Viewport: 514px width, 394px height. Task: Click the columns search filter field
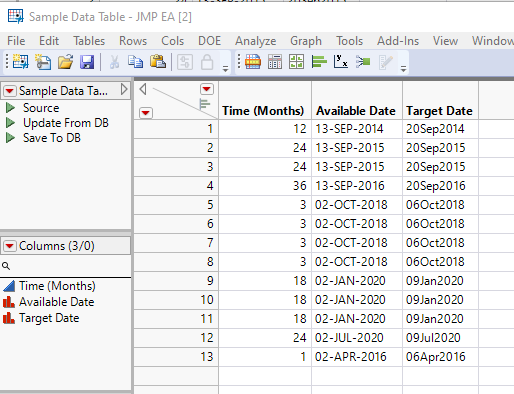pos(66,266)
